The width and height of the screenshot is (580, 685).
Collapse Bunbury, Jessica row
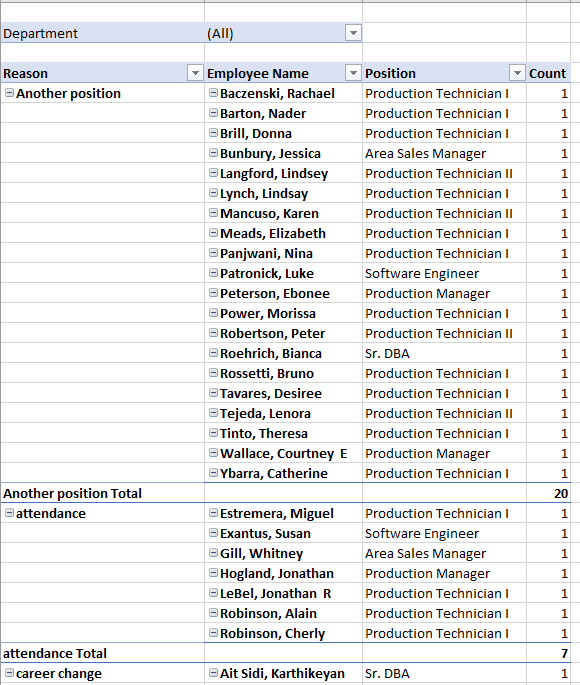coord(213,153)
